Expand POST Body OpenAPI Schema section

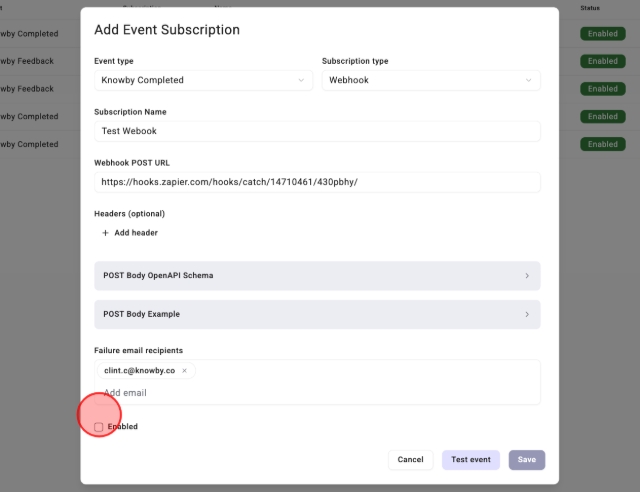(x=317, y=276)
